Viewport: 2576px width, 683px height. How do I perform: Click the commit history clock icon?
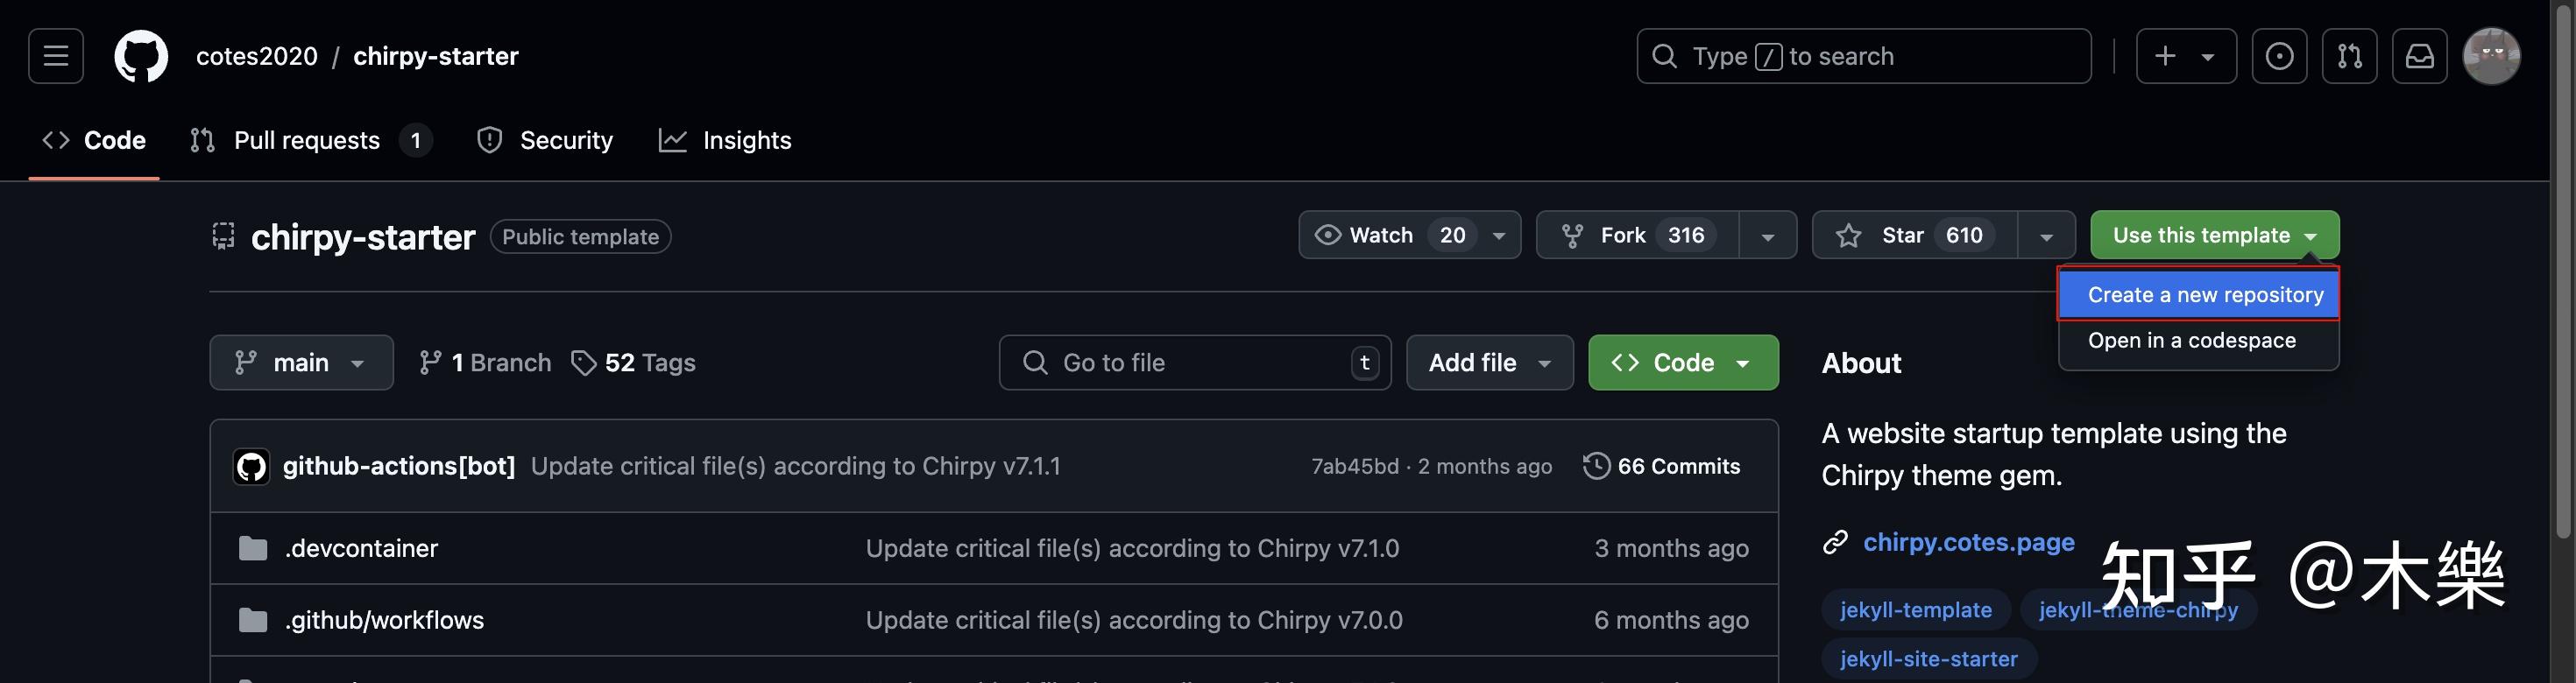click(x=1595, y=465)
